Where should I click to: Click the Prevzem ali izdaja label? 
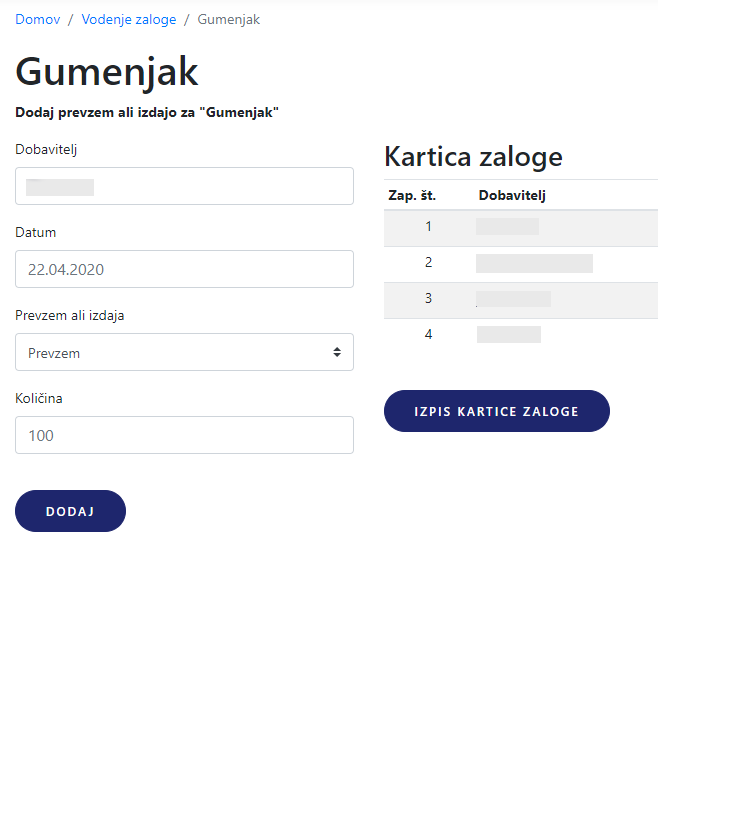(70, 315)
